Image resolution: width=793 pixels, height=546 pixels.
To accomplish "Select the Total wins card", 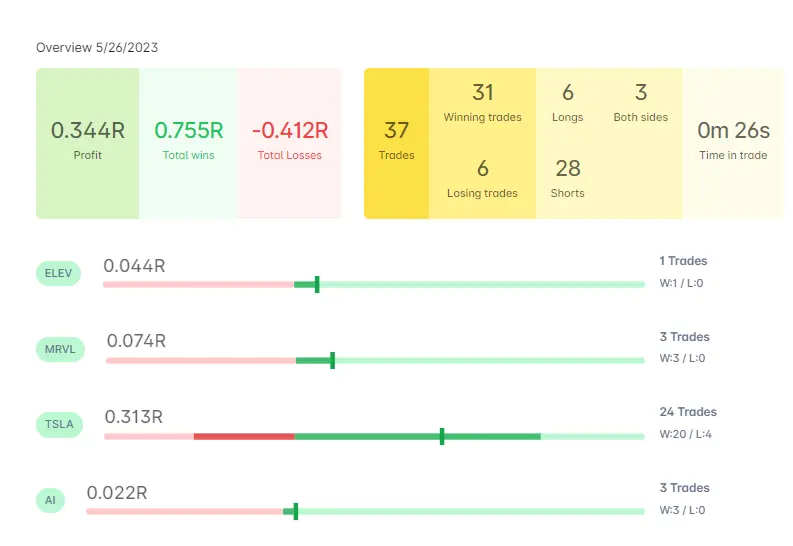I will tap(188, 141).
